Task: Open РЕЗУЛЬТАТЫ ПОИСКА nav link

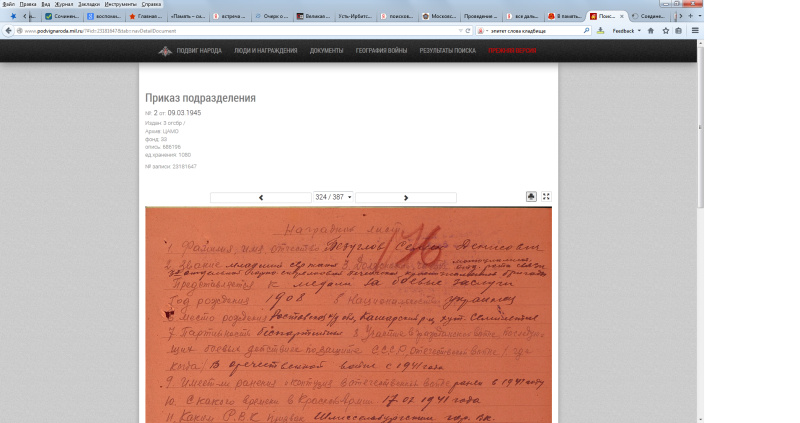Action: tap(447, 51)
